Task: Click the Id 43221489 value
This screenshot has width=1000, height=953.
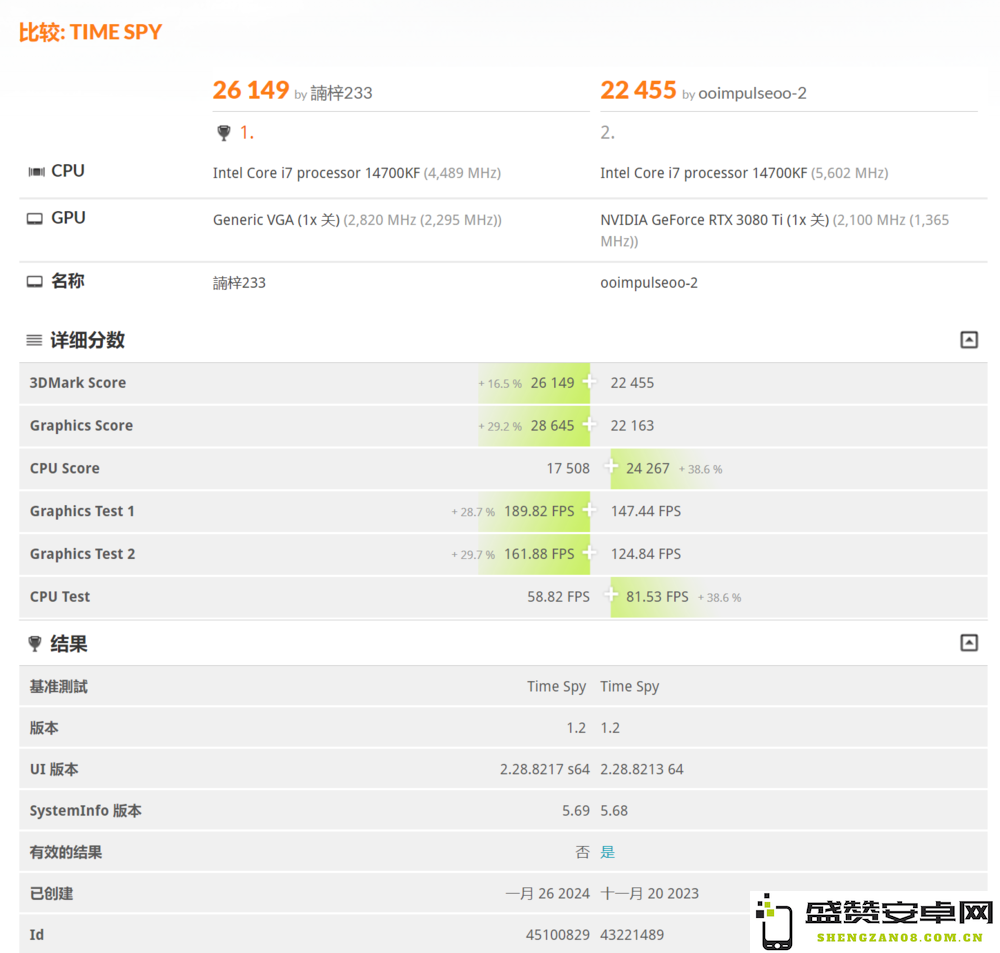Action: [x=632, y=935]
